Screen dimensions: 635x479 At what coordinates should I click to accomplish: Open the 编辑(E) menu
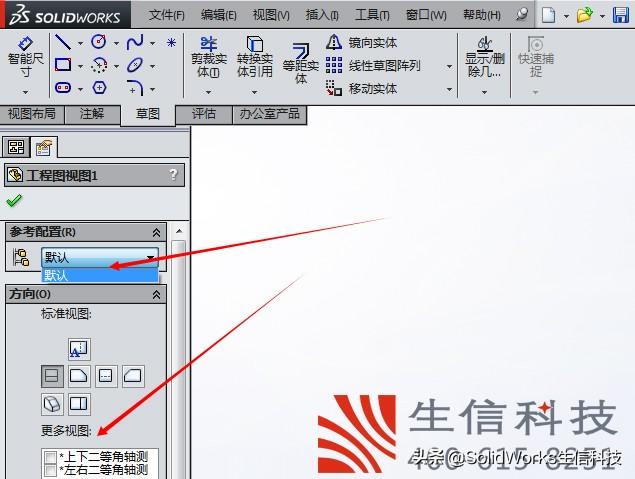219,15
